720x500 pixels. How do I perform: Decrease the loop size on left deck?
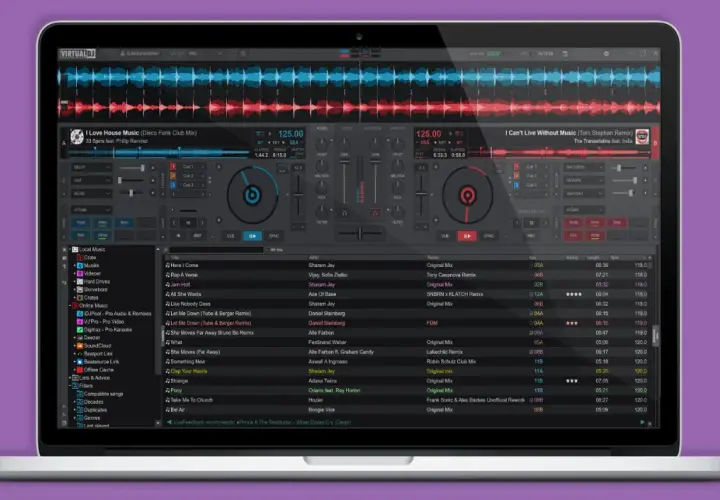pyautogui.click(x=174, y=223)
